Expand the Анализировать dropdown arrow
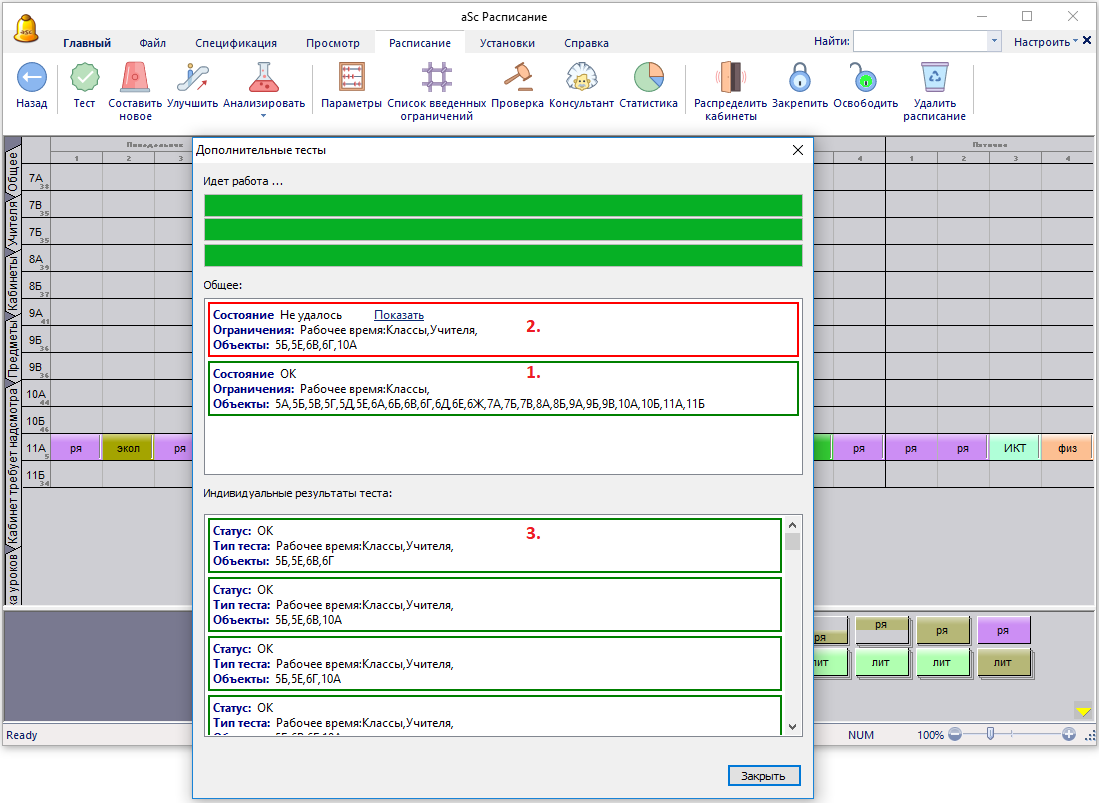The image size is (1099, 803). point(264,116)
